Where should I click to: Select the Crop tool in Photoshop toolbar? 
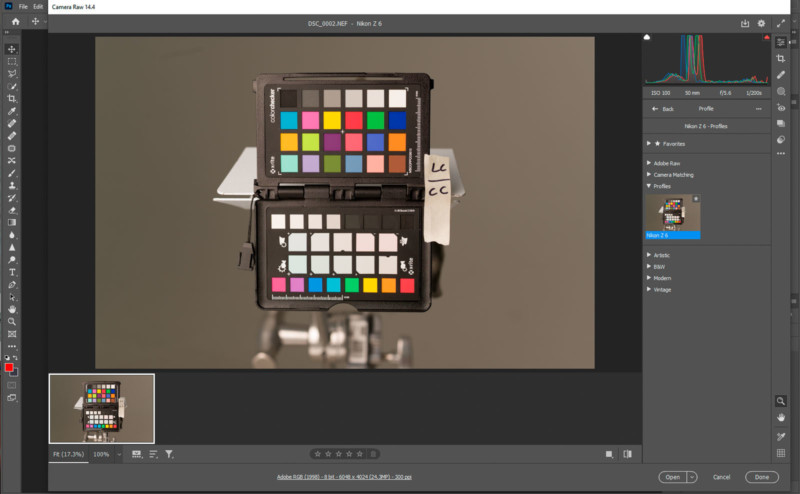click(12, 98)
